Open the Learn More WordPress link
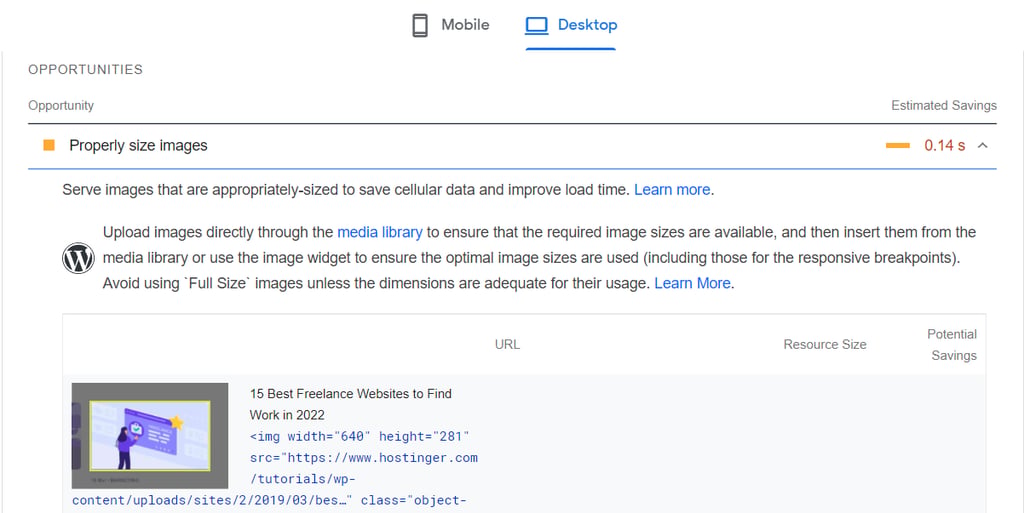Image resolution: width=1024 pixels, height=513 pixels. pyautogui.click(x=692, y=283)
